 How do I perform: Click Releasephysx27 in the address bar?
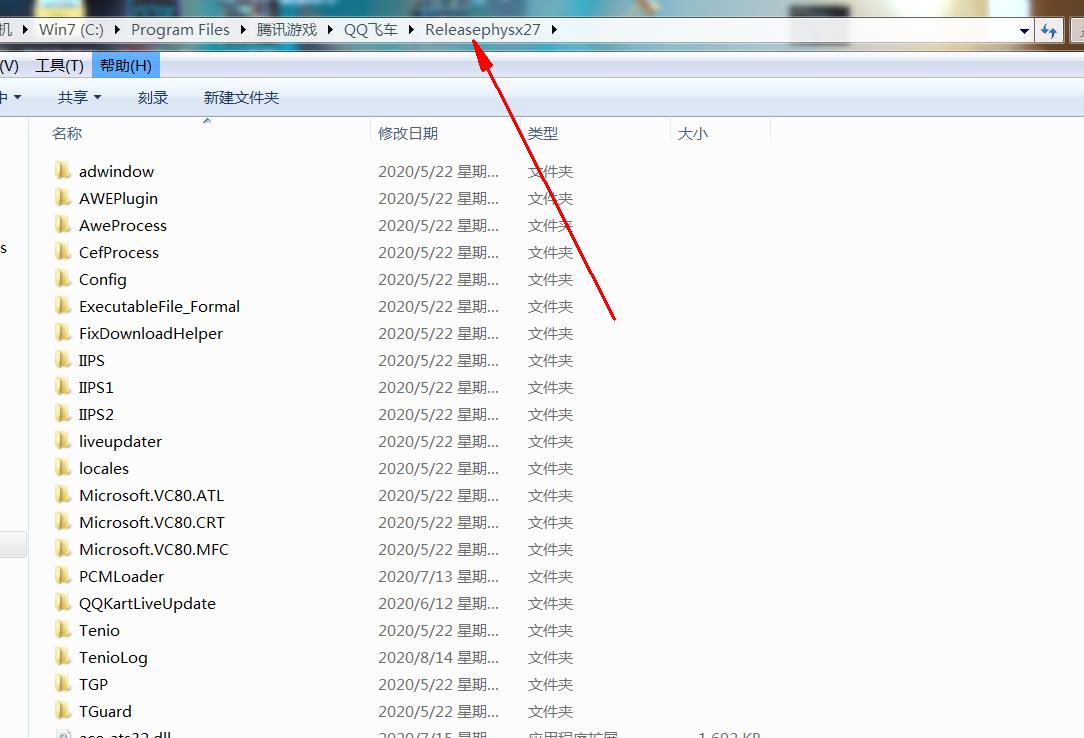483,30
